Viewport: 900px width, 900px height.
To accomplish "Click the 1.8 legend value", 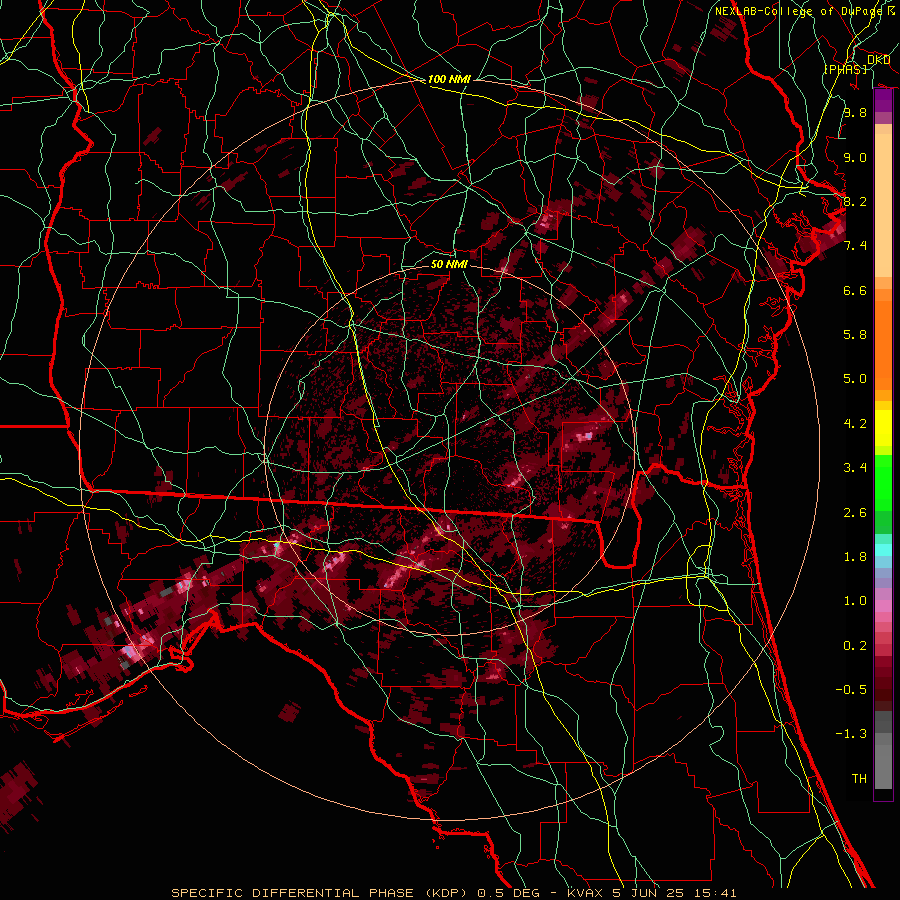I will click(855, 557).
